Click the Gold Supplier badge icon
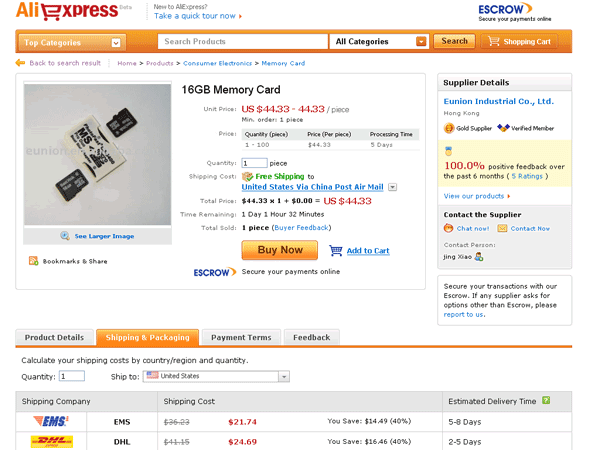Image resolution: width=600 pixels, height=450 pixels. [x=449, y=129]
